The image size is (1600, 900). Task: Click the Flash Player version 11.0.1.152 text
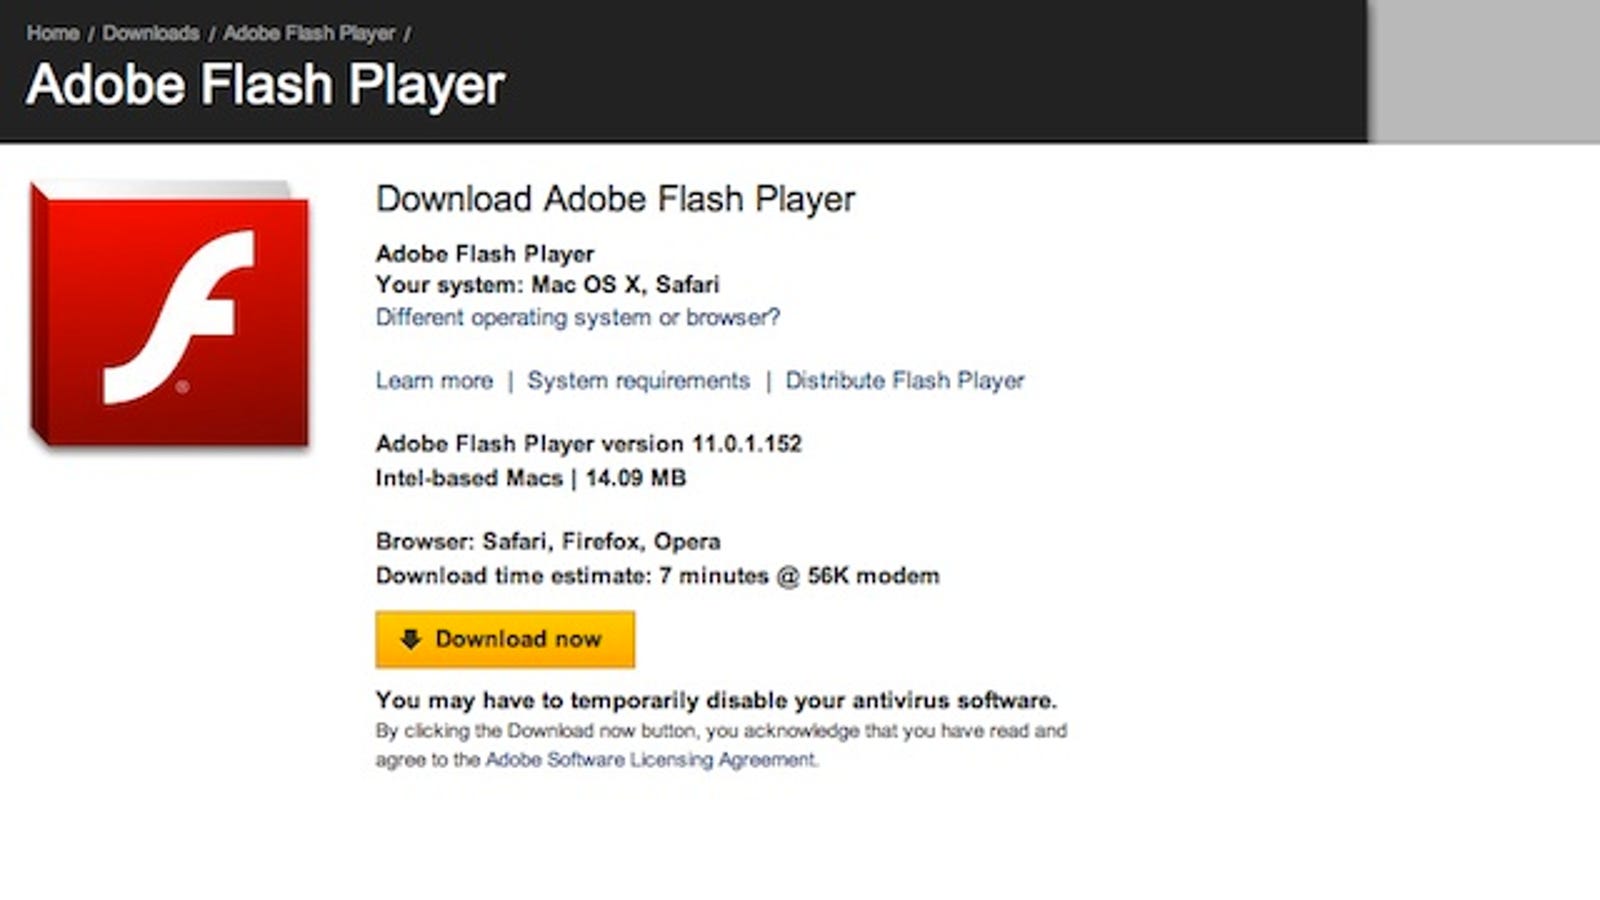point(589,443)
